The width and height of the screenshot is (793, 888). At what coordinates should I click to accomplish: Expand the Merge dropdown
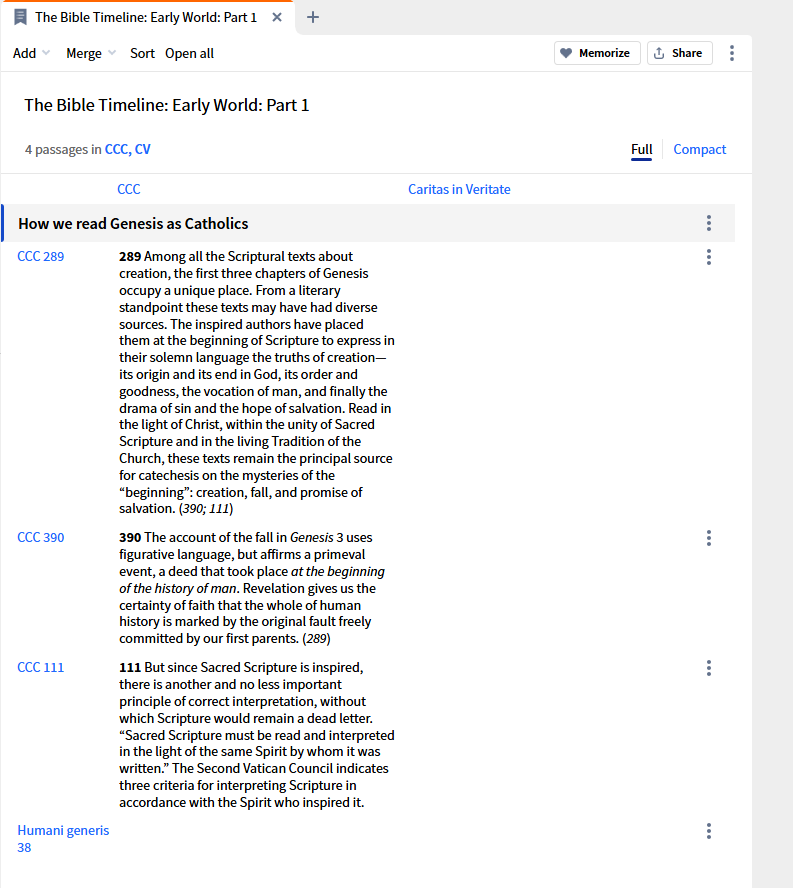tap(91, 53)
